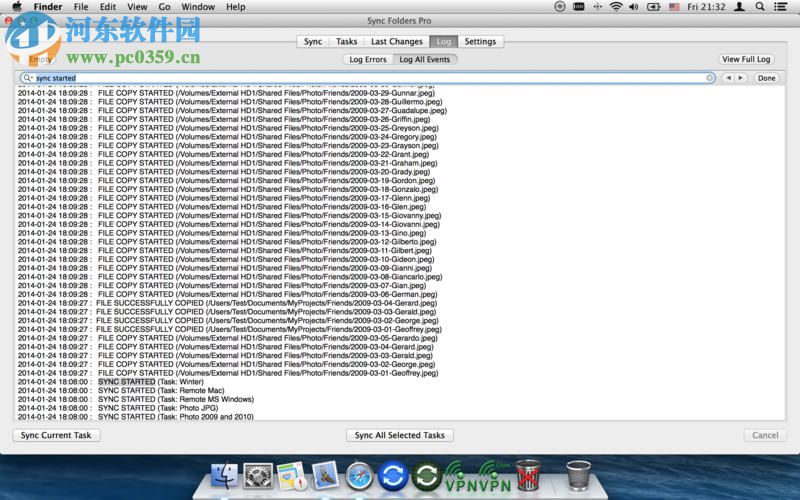Open Finder from the Dock
800x500 pixels.
(x=224, y=475)
